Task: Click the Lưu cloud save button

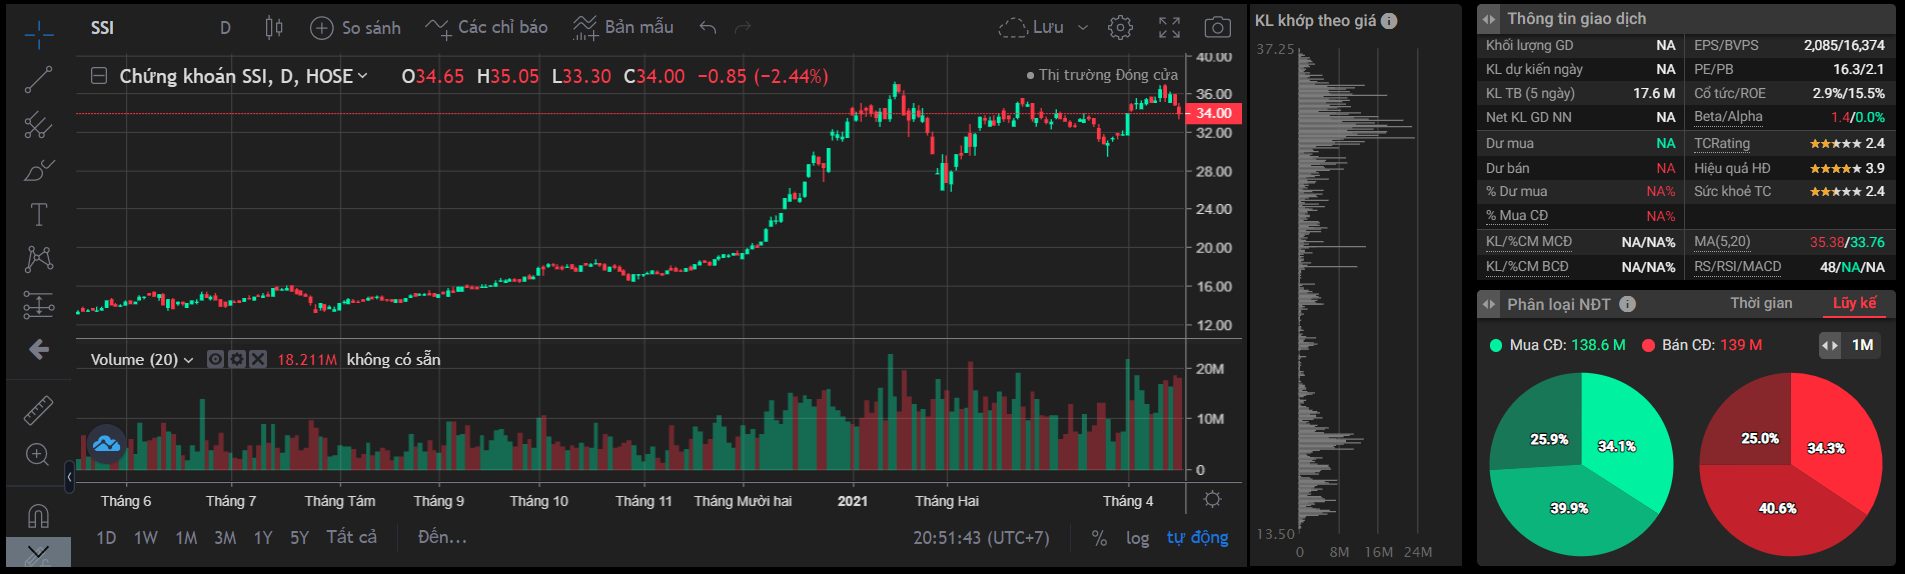Action: pyautogui.click(x=1031, y=28)
